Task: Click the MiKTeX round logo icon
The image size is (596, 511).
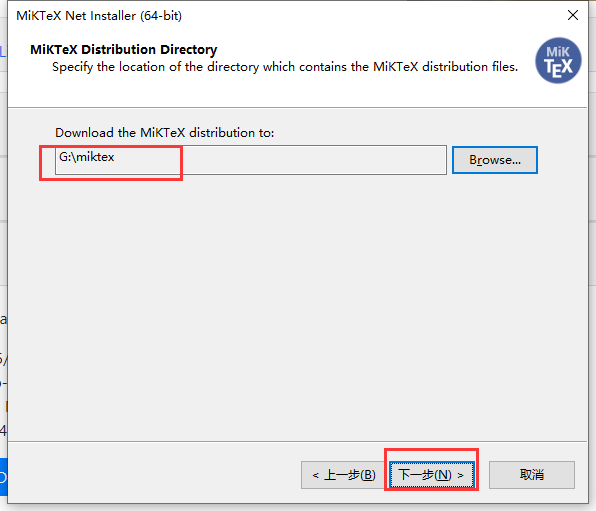Action: (558, 60)
